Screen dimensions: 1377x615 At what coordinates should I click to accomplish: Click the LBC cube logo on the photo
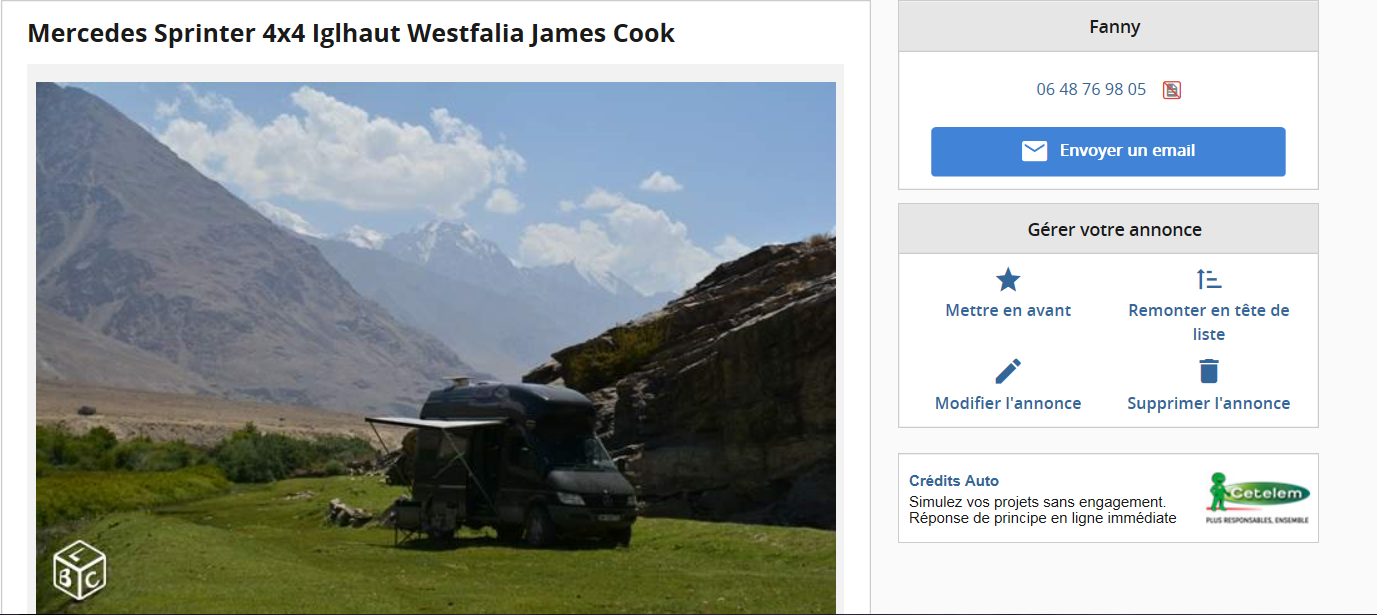(x=80, y=570)
